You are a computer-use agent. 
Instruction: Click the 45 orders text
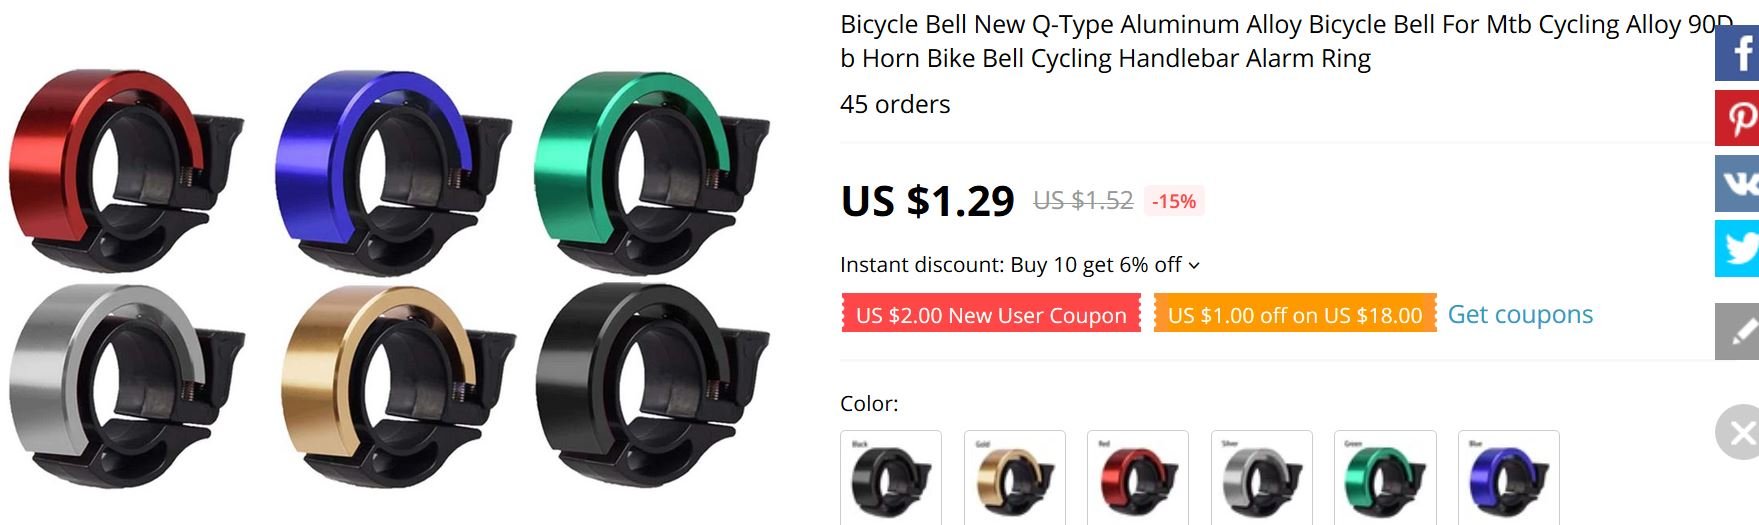pos(895,104)
